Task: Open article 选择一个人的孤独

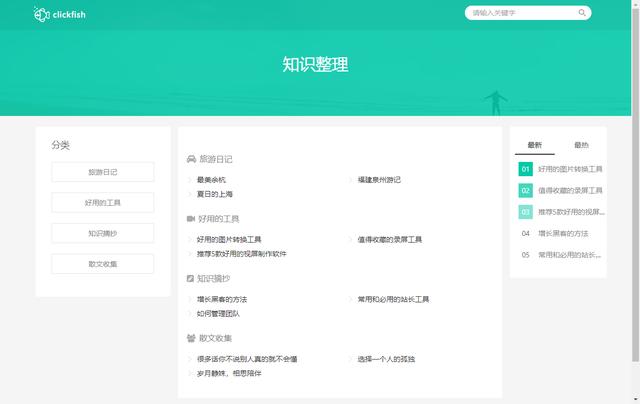Action: 386,359
